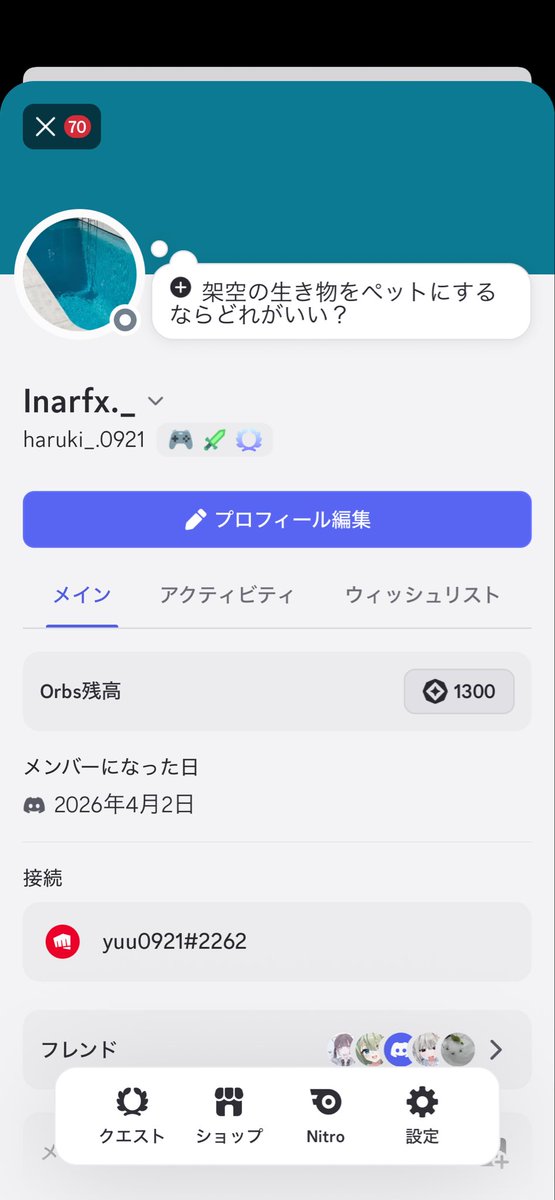Tap the laurel wreath quest badge
This screenshot has height=1200, width=555.
pyautogui.click(x=248, y=439)
